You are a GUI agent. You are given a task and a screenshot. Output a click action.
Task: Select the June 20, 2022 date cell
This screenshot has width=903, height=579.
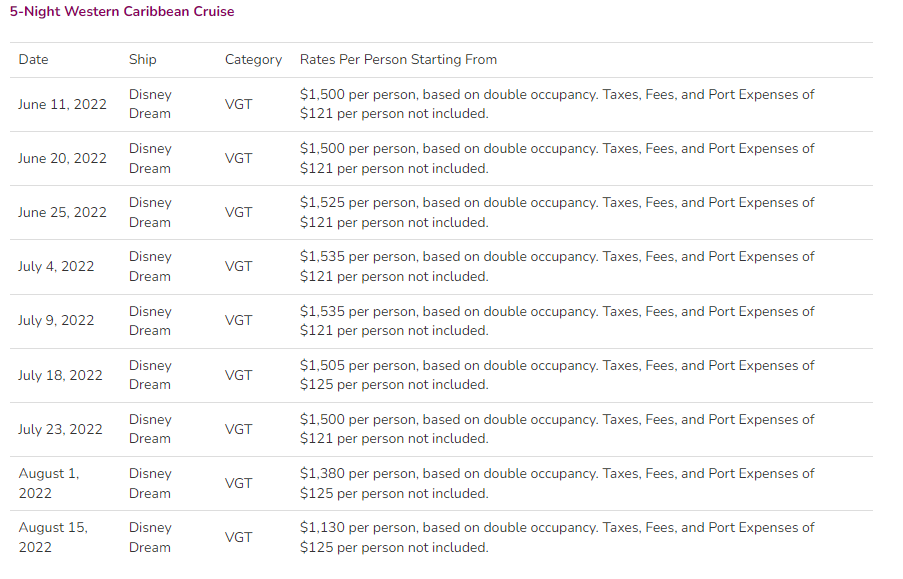pyautogui.click(x=62, y=158)
